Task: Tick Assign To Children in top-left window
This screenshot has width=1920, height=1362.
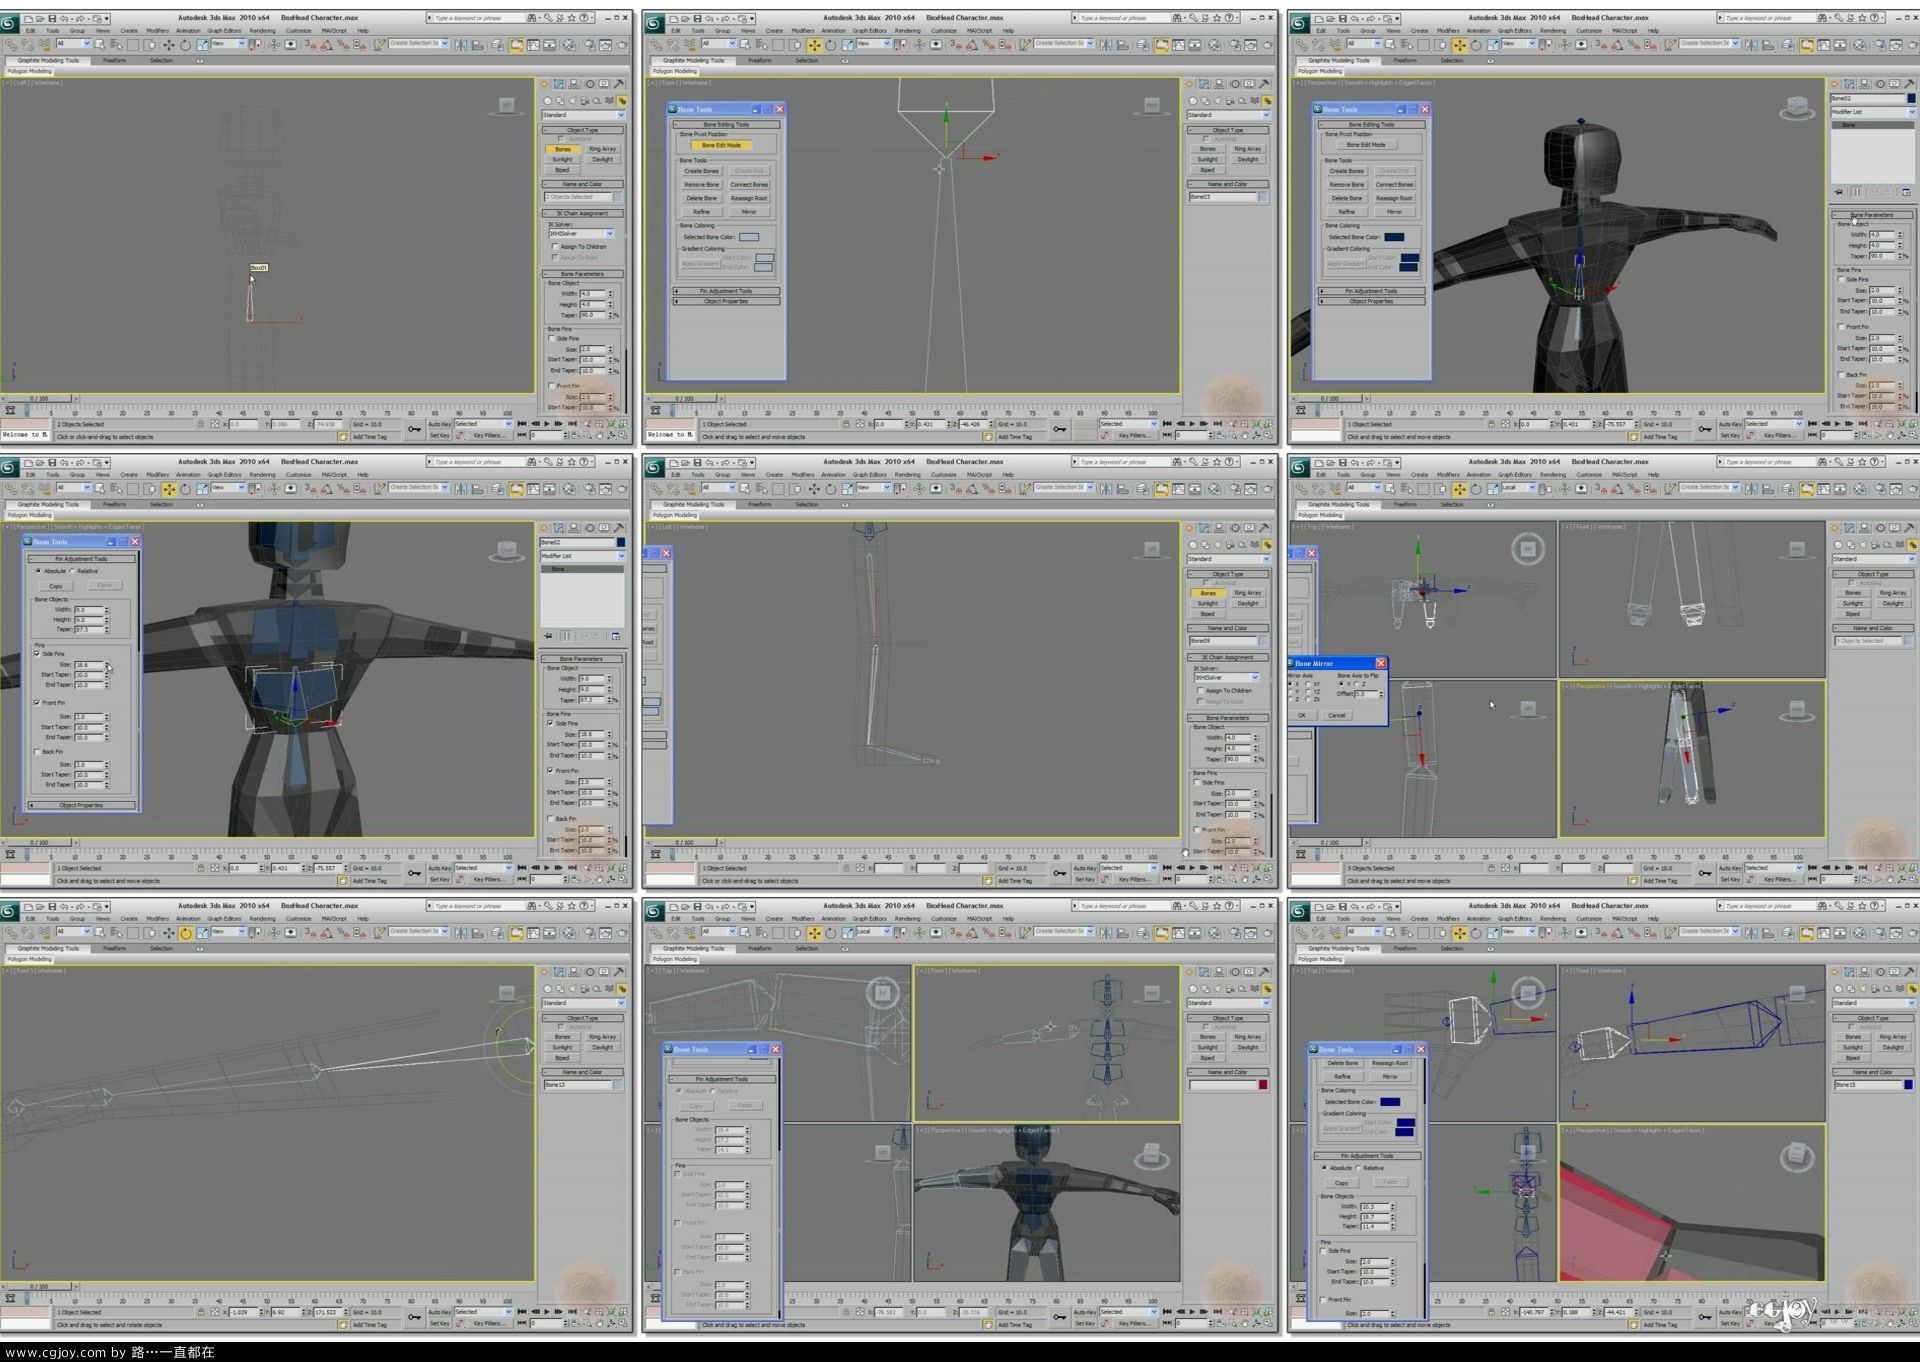Action: [x=555, y=246]
